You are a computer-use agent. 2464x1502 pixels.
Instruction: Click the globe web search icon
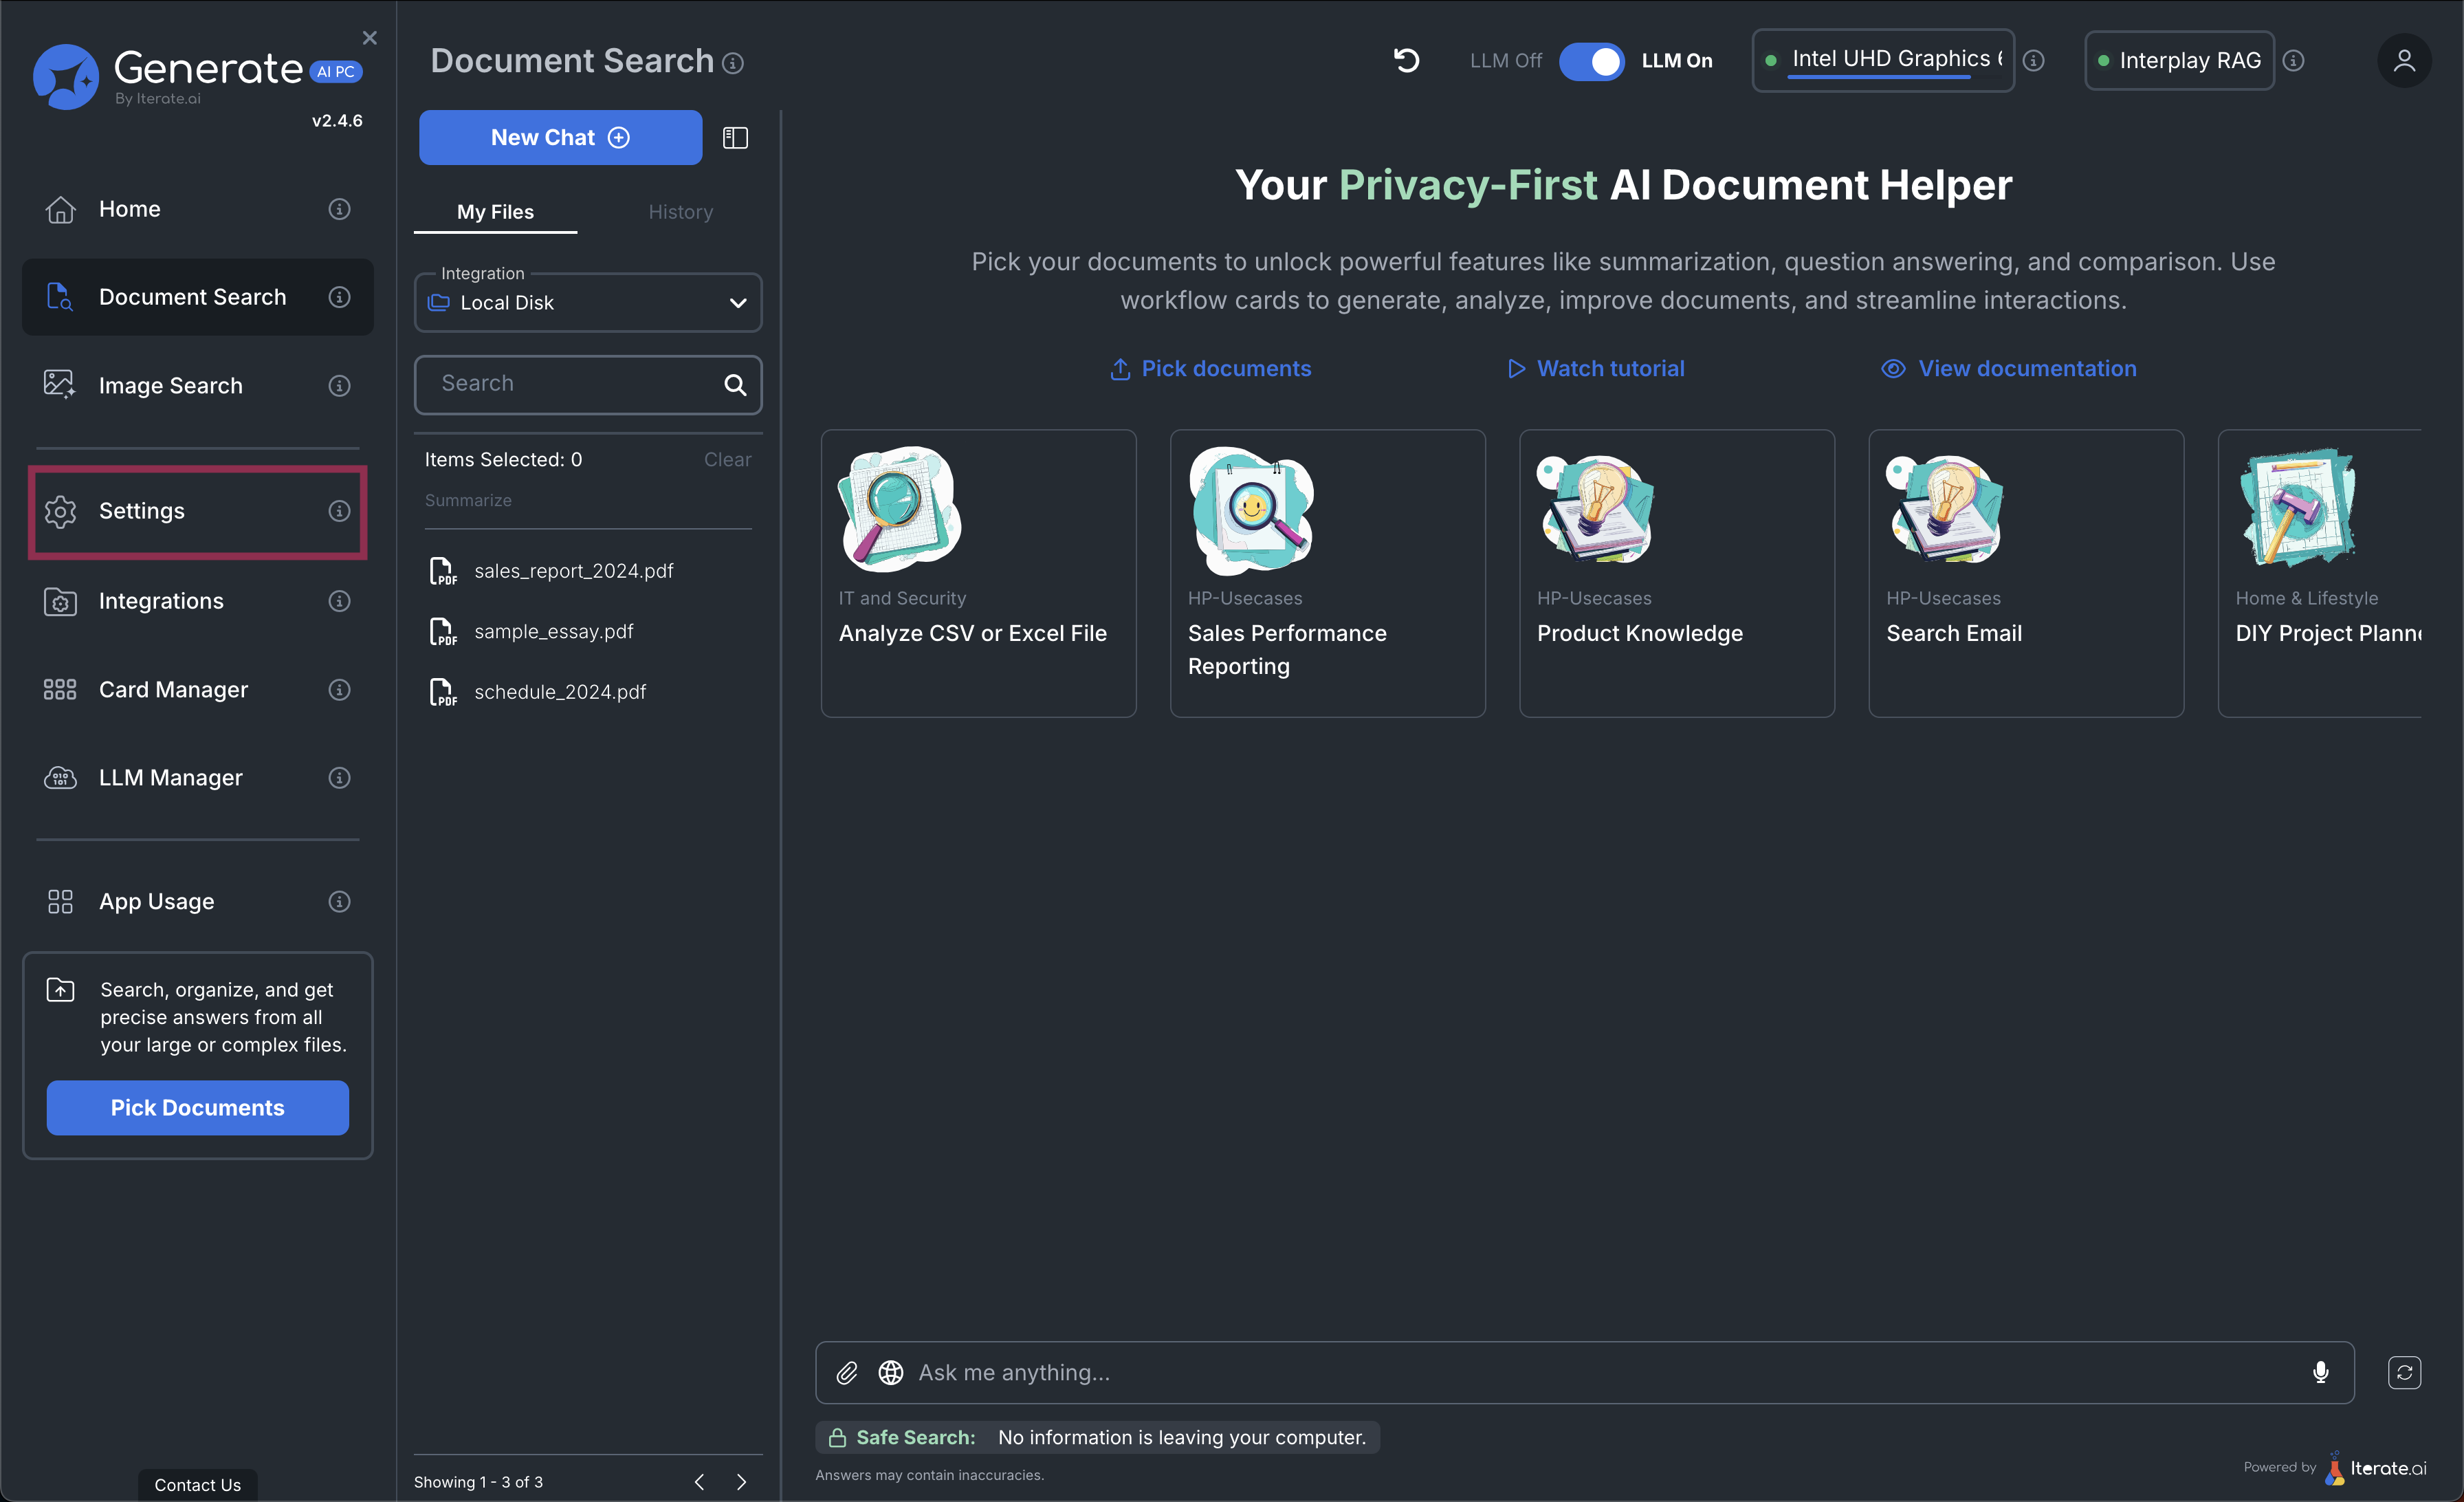(x=891, y=1373)
